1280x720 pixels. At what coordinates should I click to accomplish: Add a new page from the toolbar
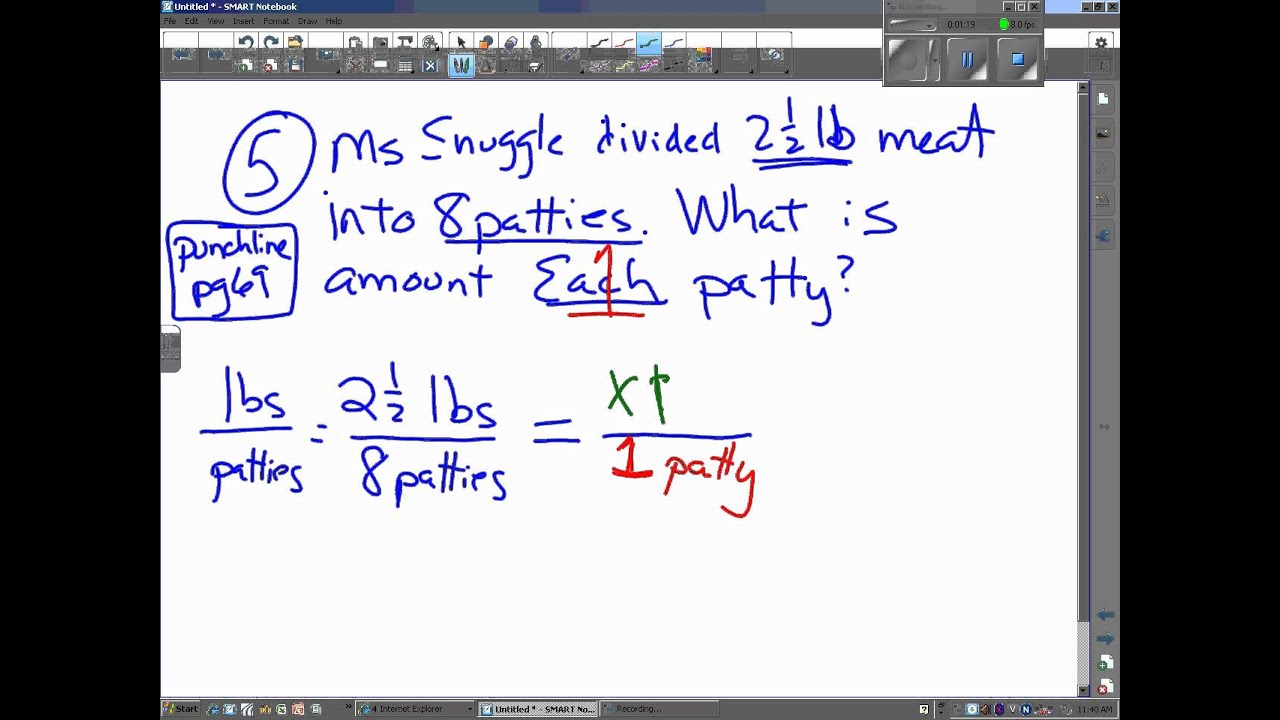pos(246,65)
